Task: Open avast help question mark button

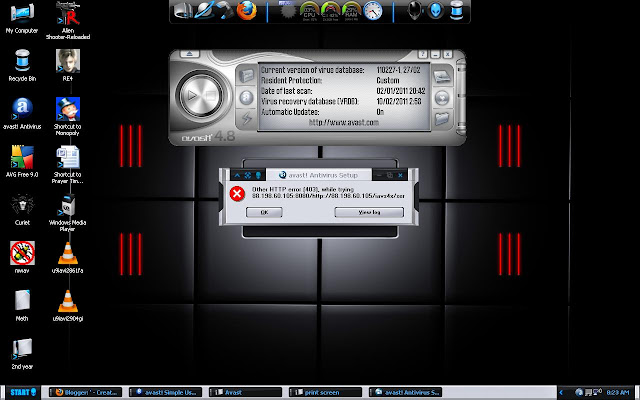Action: [423, 54]
